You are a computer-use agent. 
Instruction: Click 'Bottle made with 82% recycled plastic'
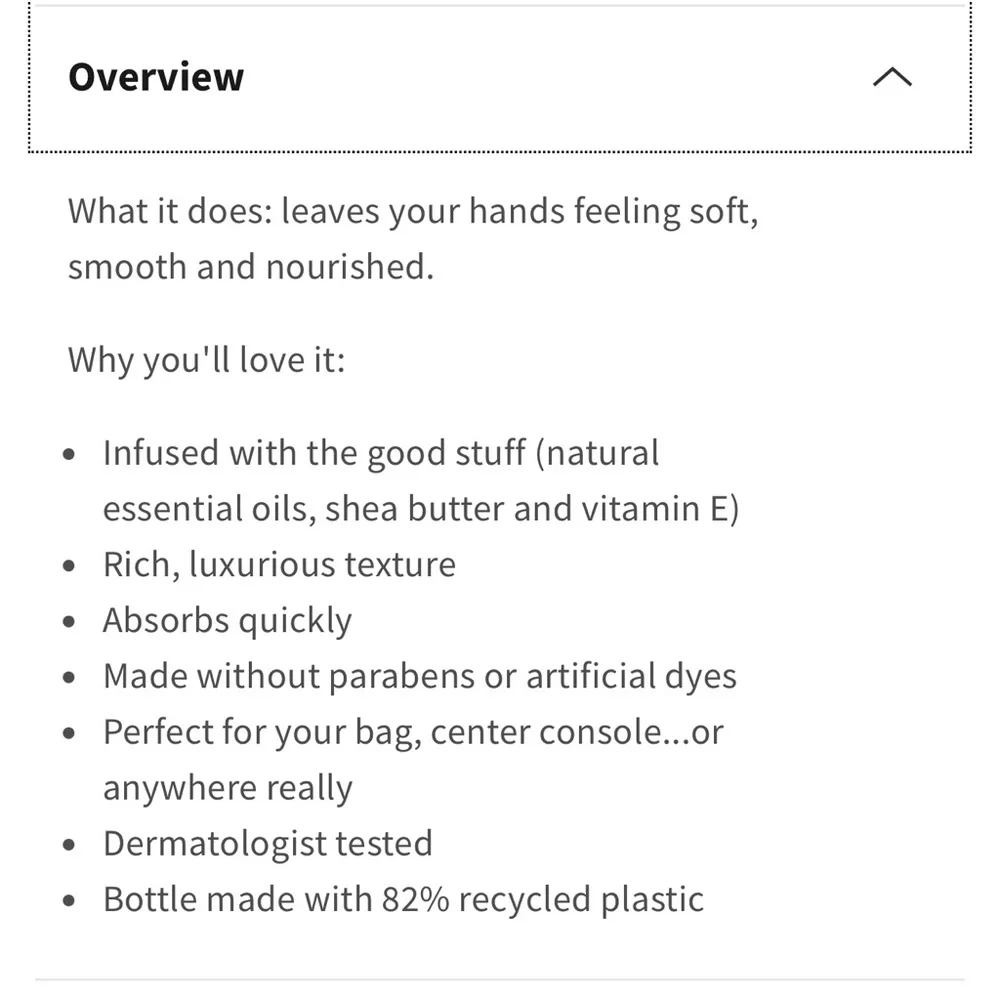pos(403,899)
